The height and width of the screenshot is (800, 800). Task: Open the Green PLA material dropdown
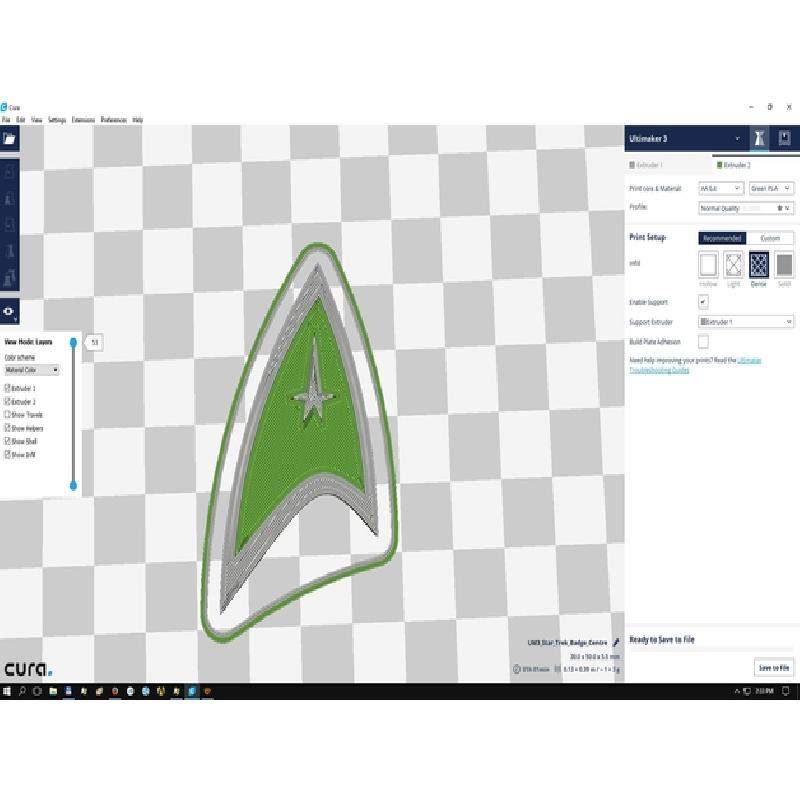point(771,188)
